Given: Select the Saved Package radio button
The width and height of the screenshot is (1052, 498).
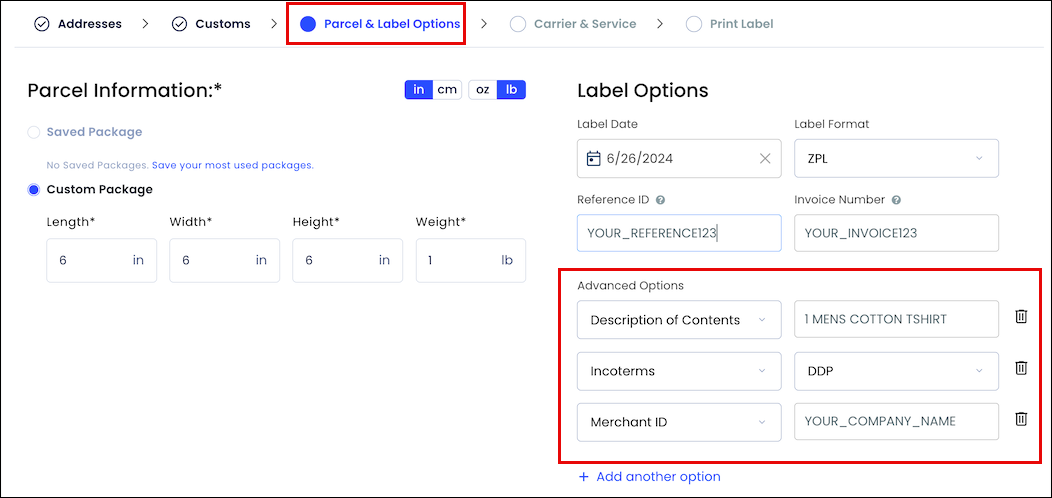Looking at the screenshot, I should coord(34,132).
